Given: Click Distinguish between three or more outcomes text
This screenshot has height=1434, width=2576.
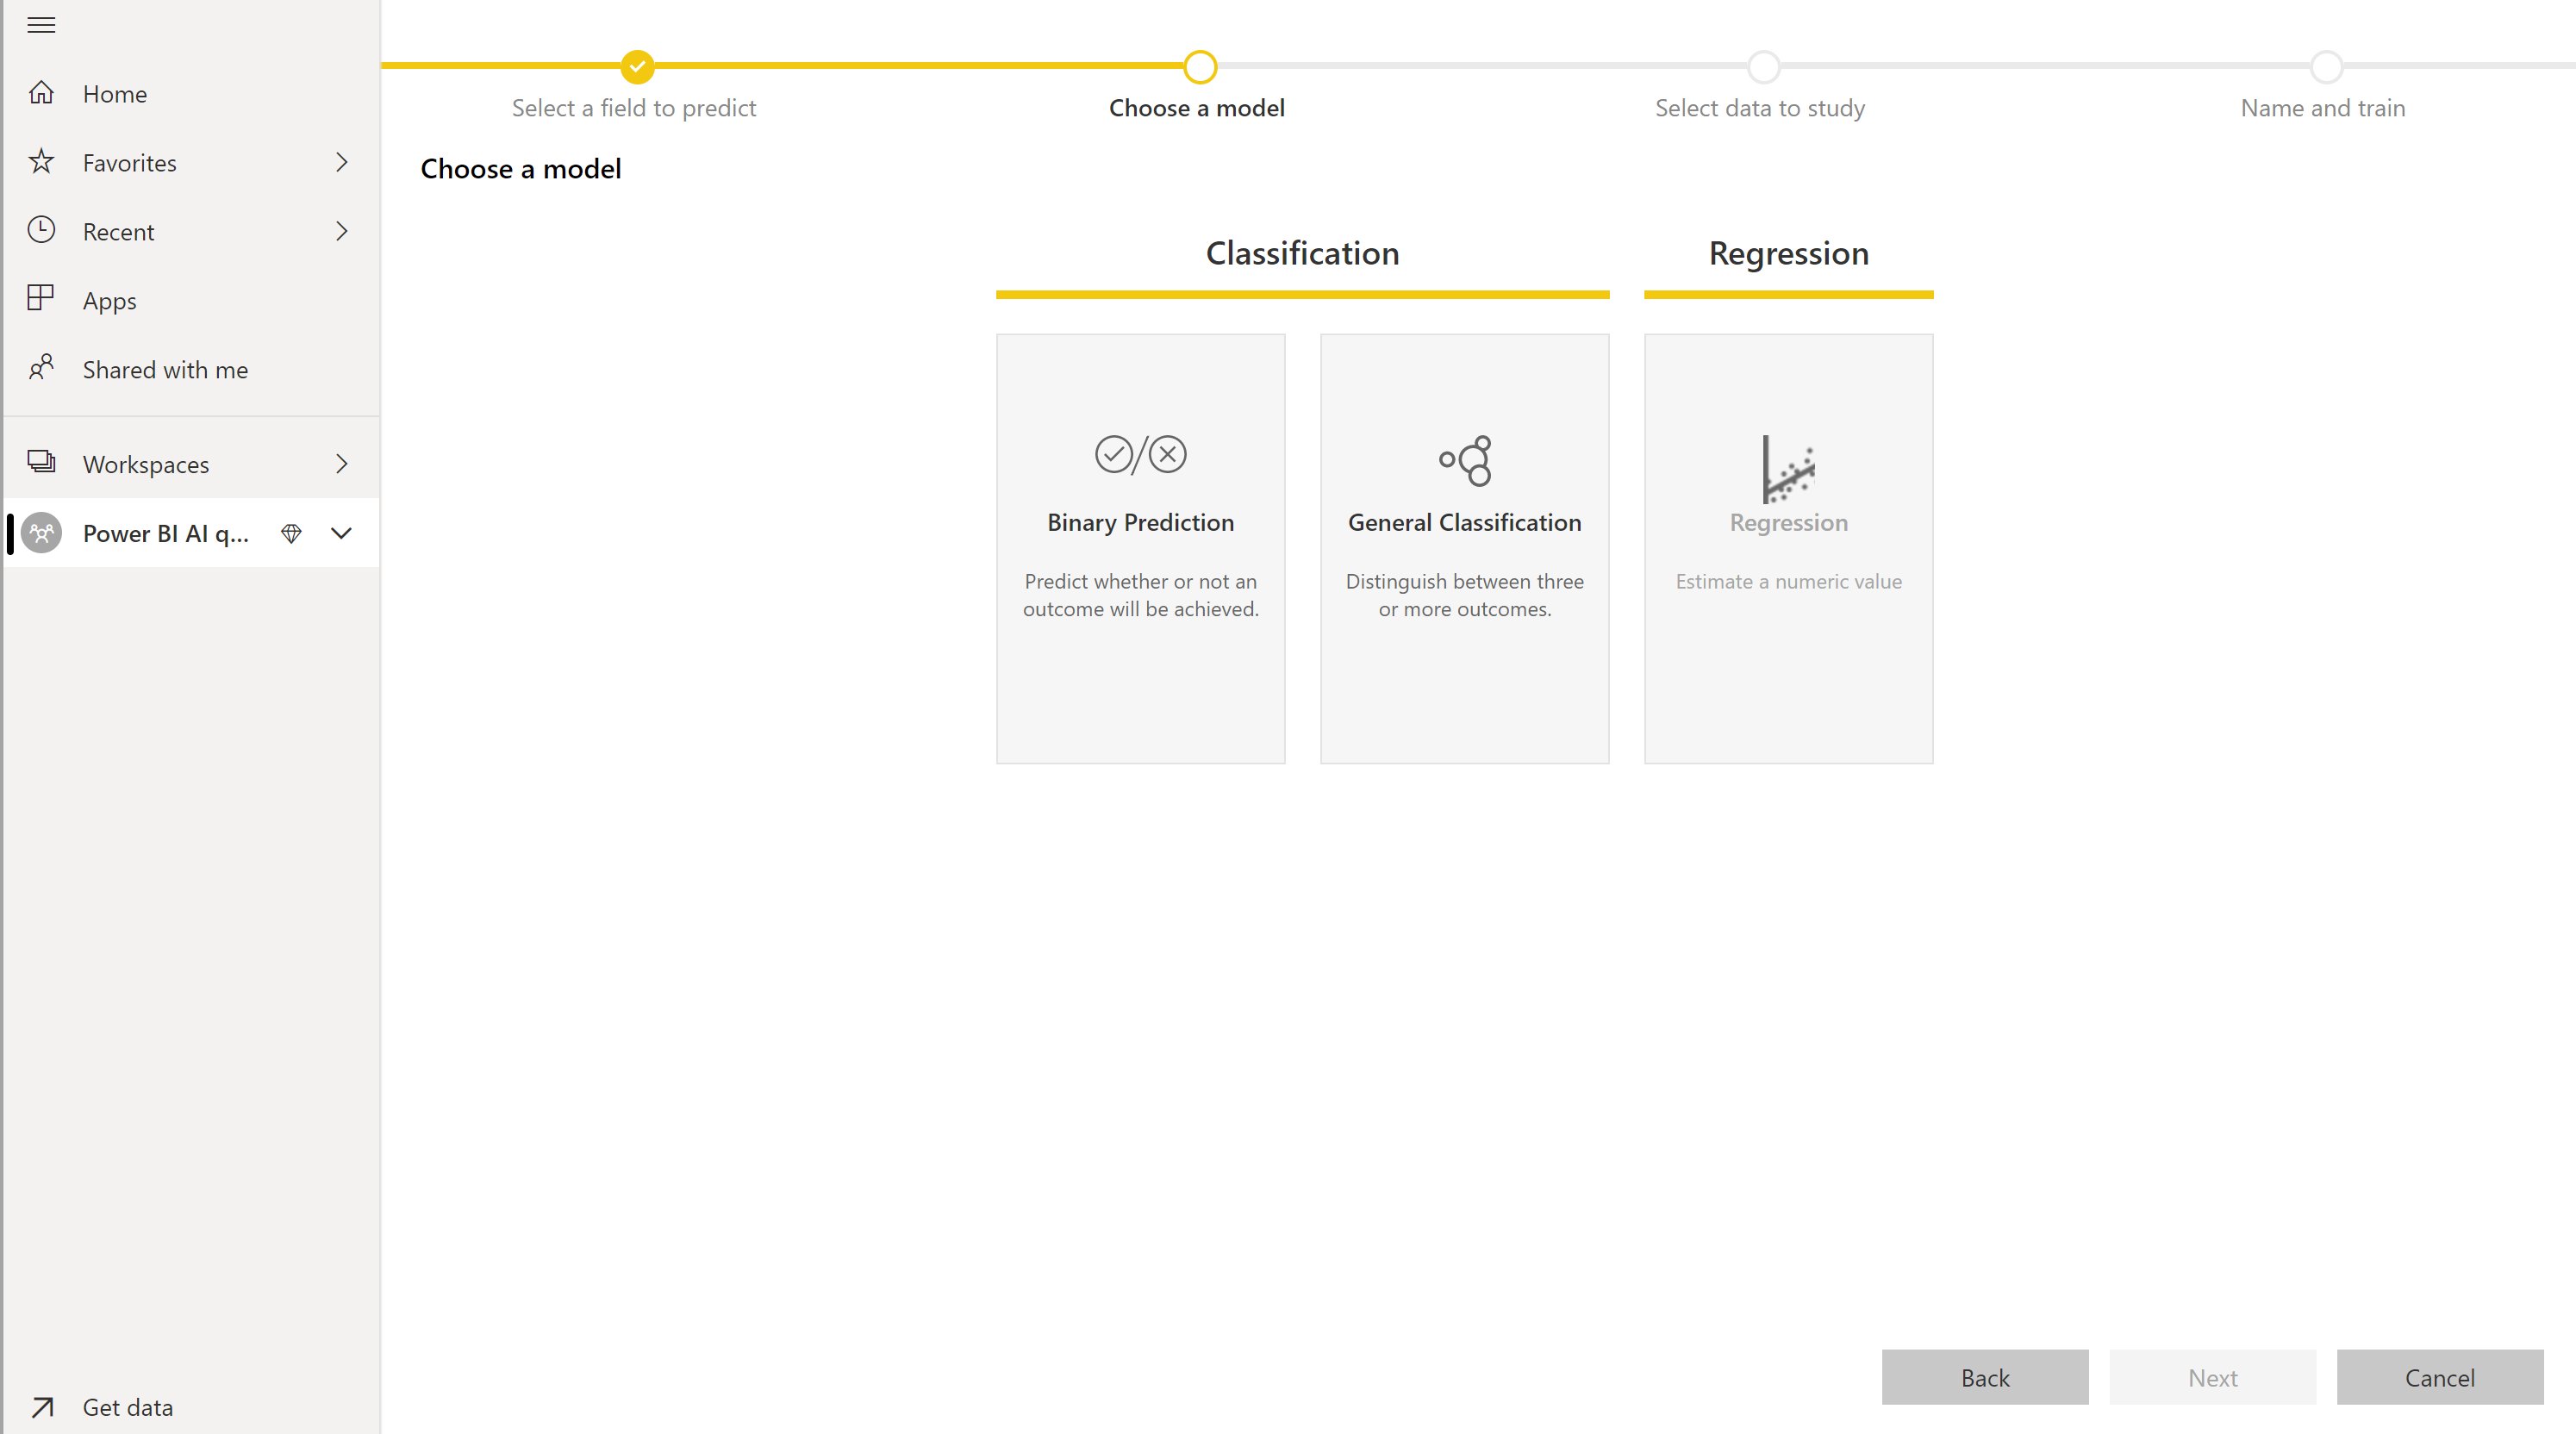Looking at the screenshot, I should tap(1465, 595).
